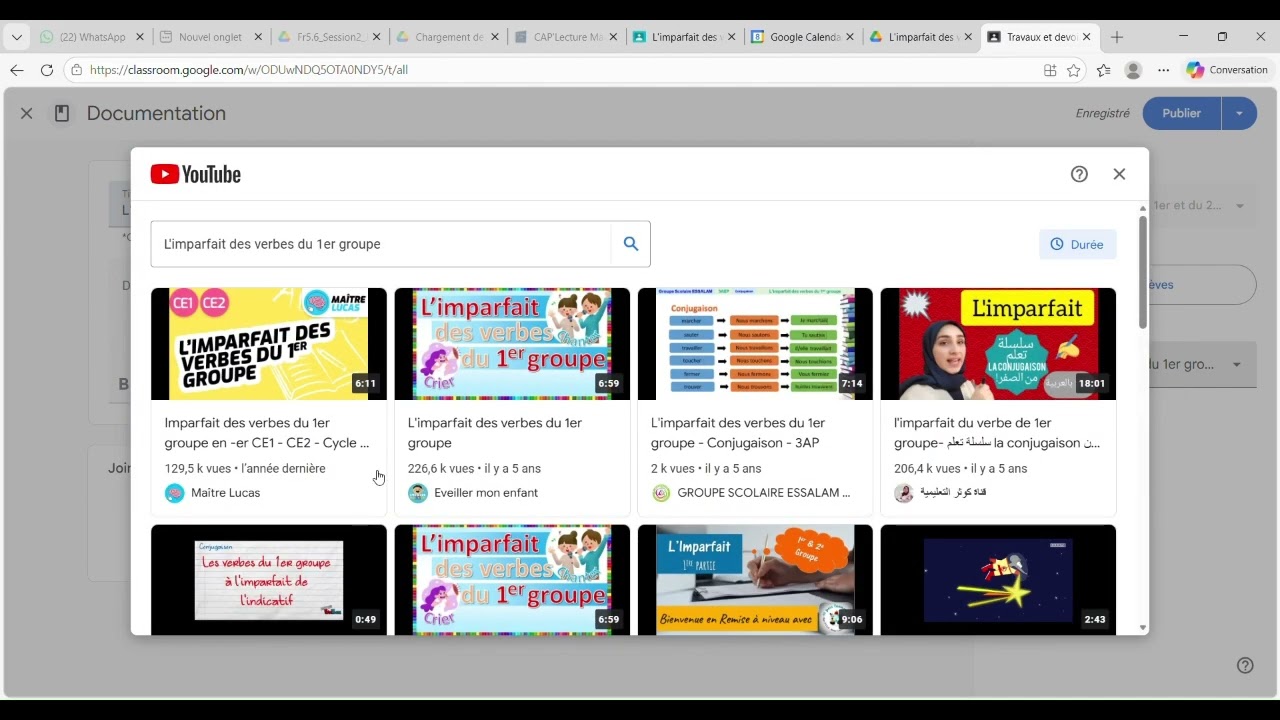Click the "Maître Lucas" channel name
Image resolution: width=1280 pixels, height=720 pixels.
coord(225,493)
